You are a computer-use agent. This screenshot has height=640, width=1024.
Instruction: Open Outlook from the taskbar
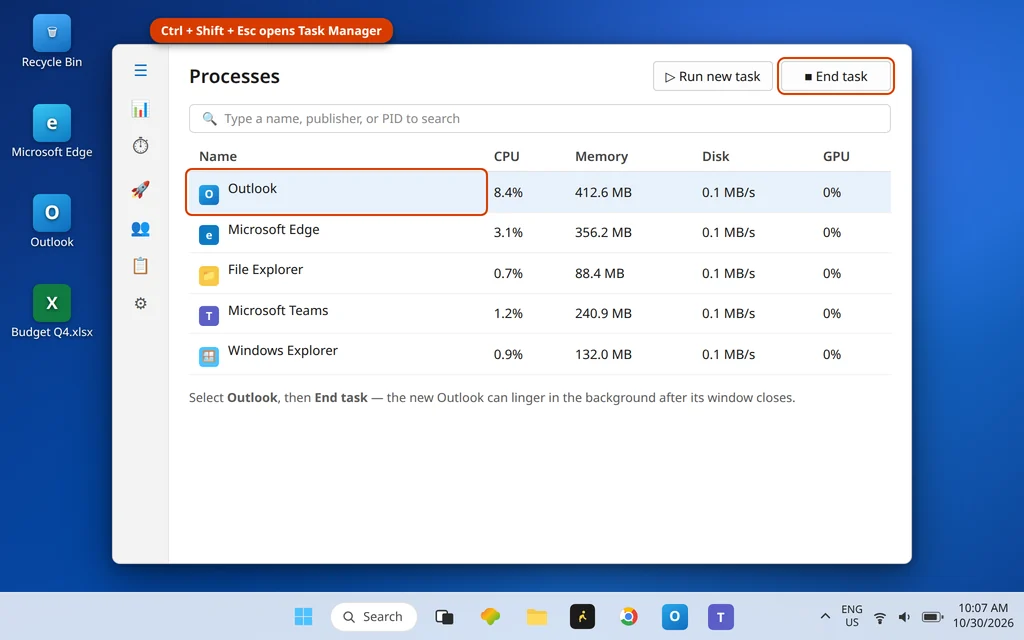tap(675, 616)
